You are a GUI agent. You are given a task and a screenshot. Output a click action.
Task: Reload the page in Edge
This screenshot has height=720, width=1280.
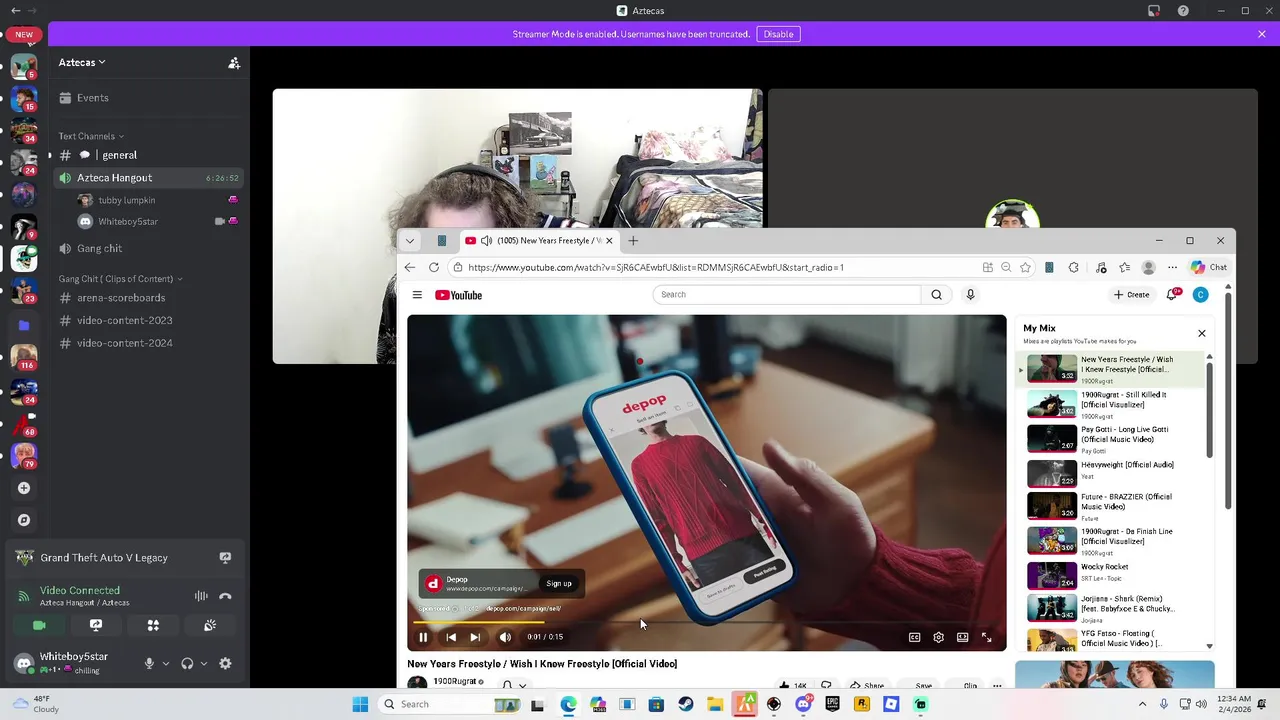coord(434,267)
